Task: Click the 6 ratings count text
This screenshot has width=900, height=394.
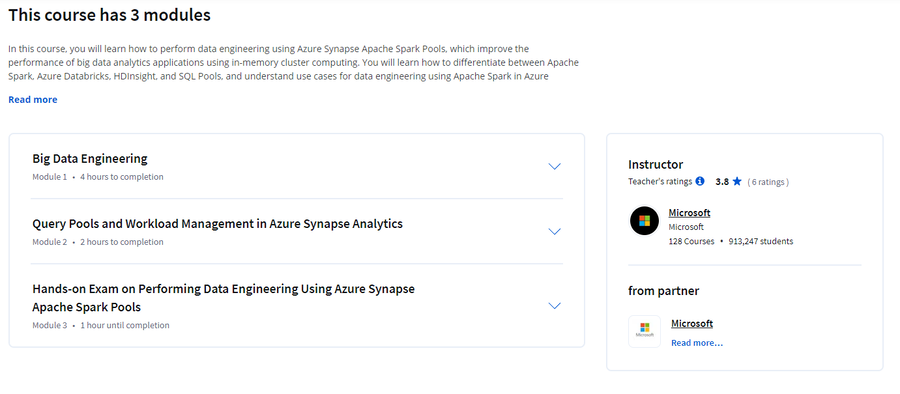Action: tap(768, 181)
